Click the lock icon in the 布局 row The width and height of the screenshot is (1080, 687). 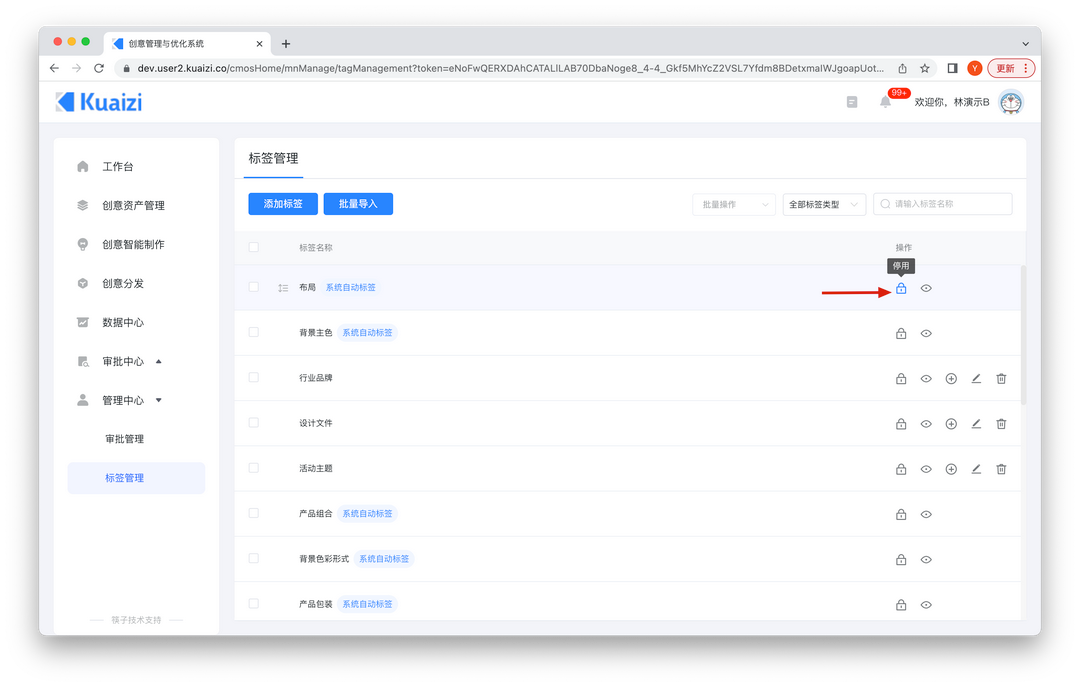pyautogui.click(x=901, y=288)
